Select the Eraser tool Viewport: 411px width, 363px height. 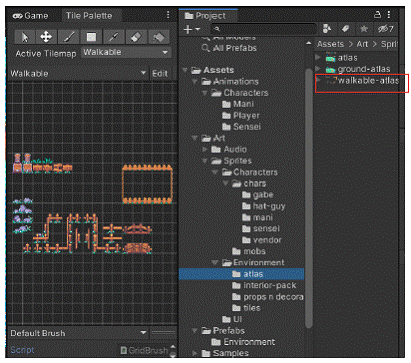click(136, 37)
